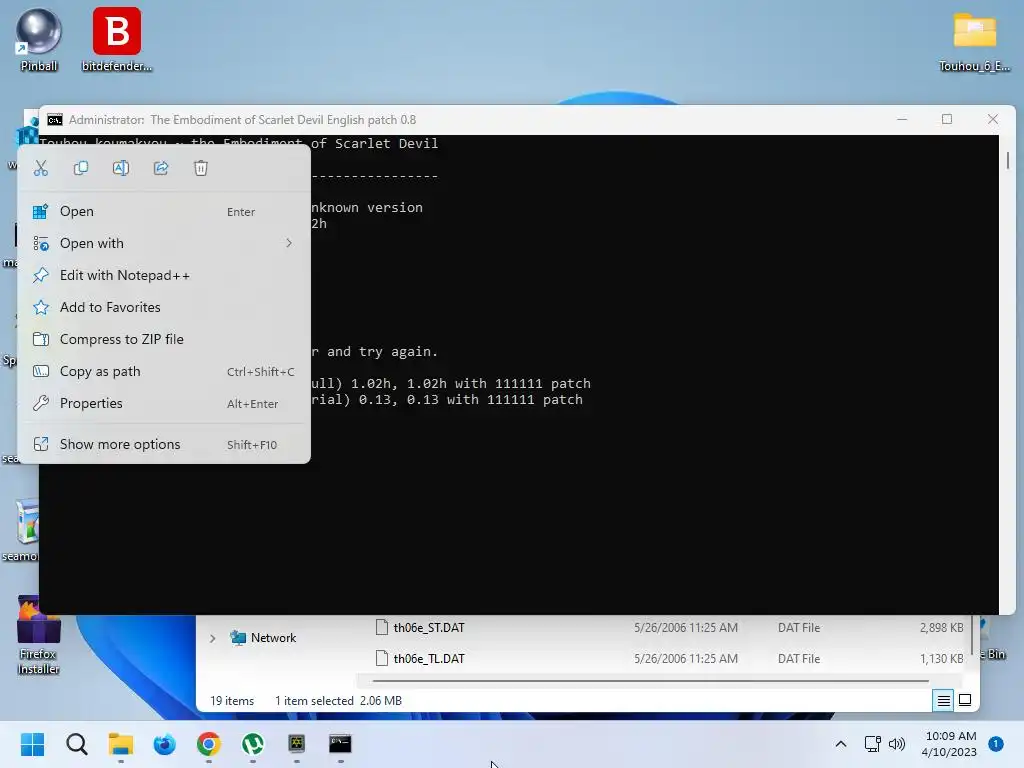Open File Explorer from the taskbar
This screenshot has width=1024, height=768.
click(x=121, y=744)
